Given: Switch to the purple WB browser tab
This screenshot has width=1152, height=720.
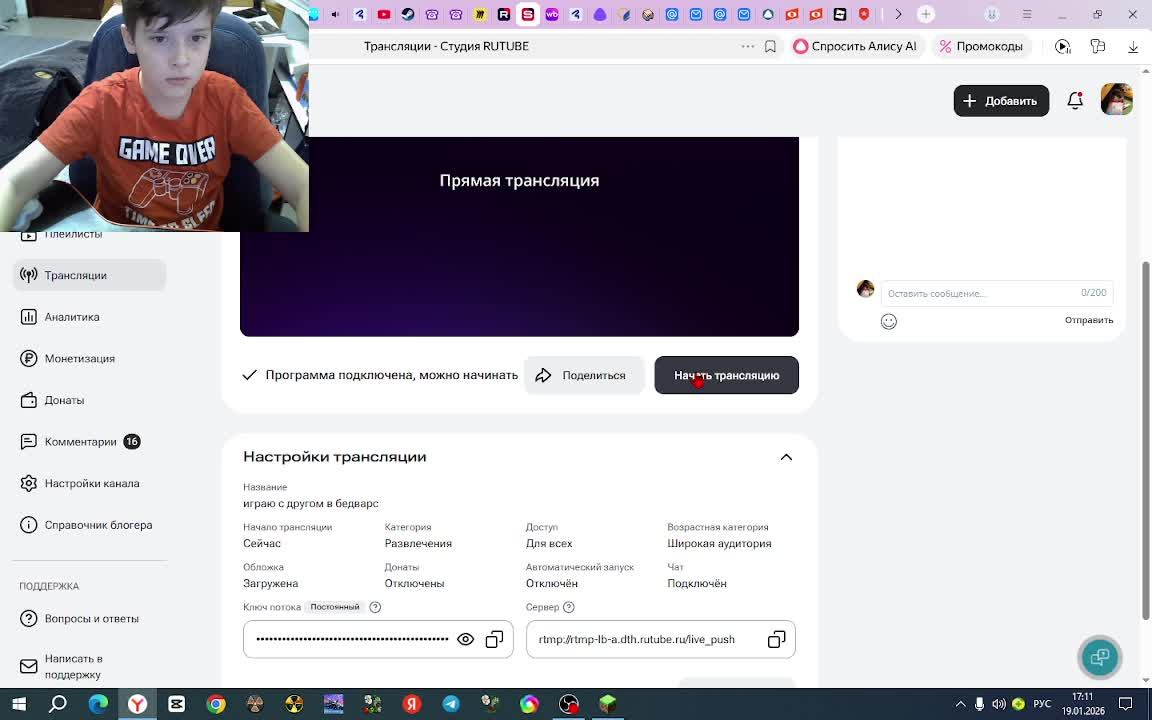Looking at the screenshot, I should pyautogui.click(x=552, y=14).
